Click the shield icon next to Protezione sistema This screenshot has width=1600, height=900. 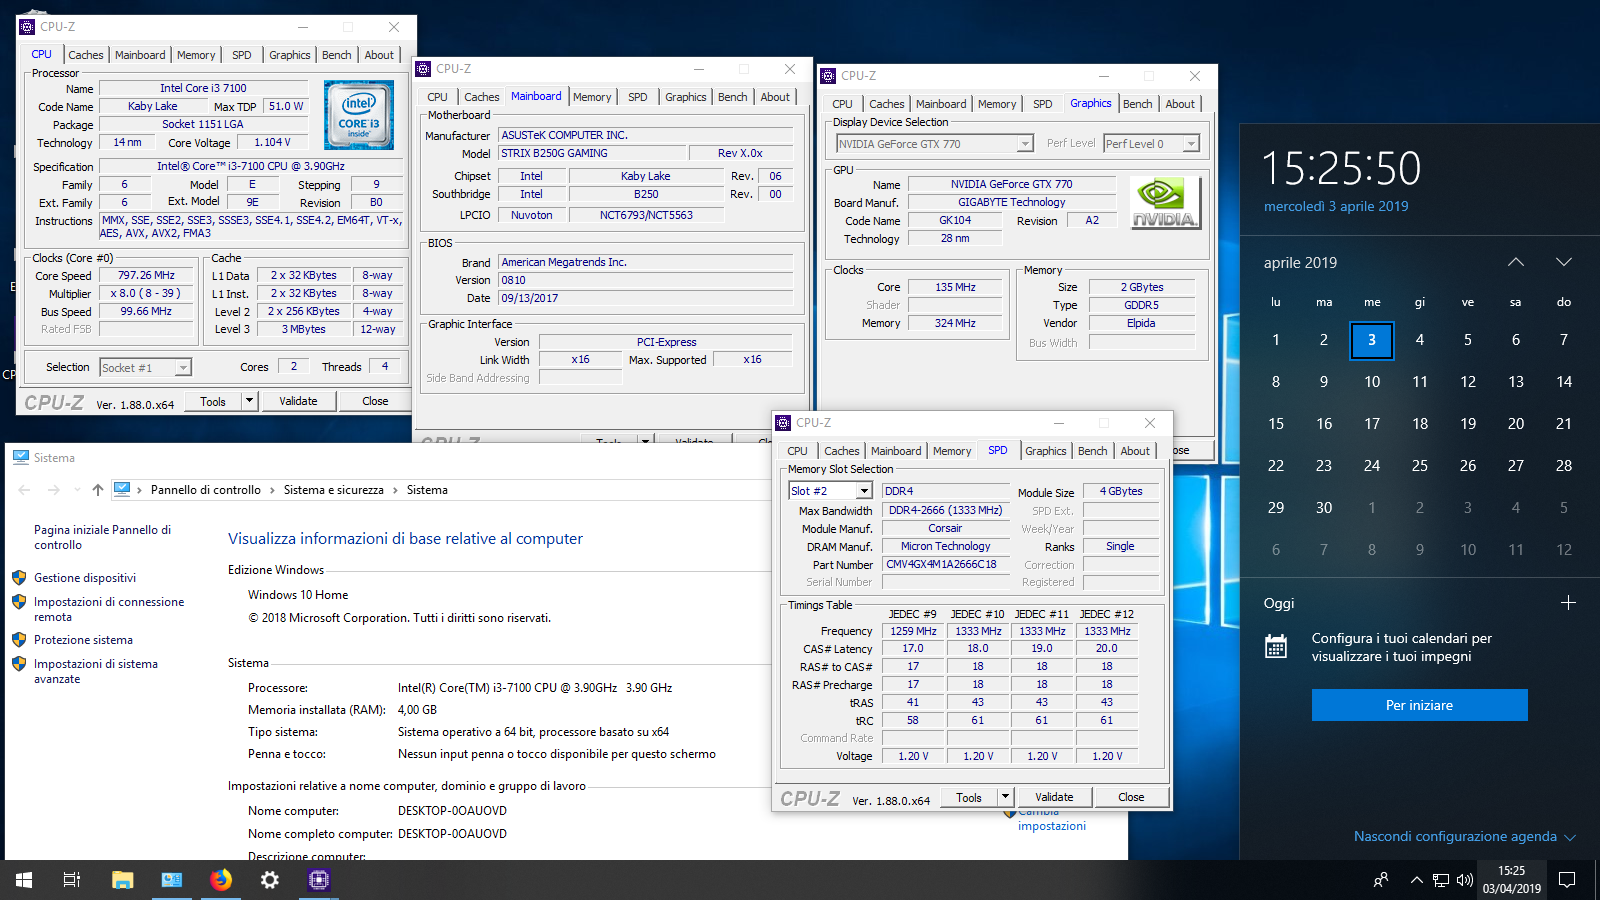pos(19,639)
